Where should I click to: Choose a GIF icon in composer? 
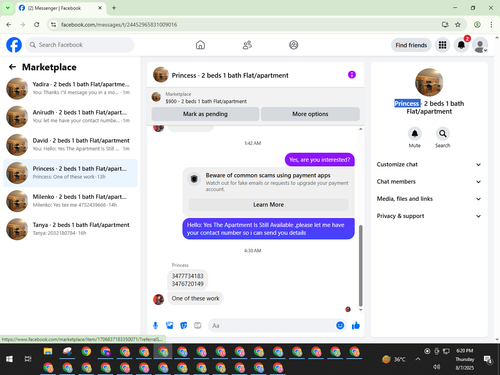pos(198,325)
